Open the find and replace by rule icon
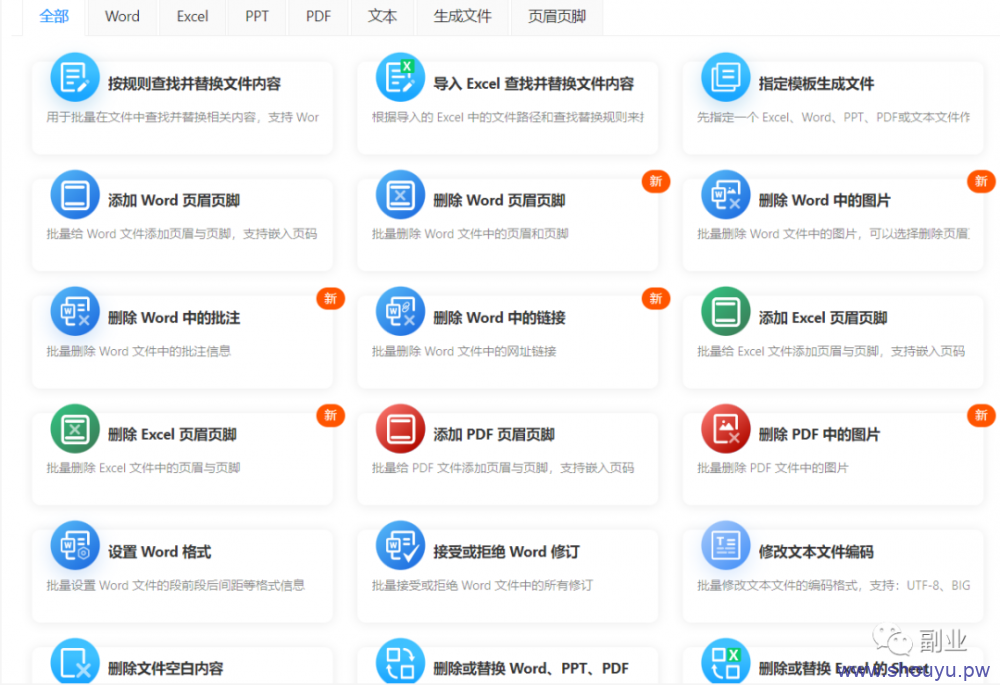1000x685 pixels. 75,77
